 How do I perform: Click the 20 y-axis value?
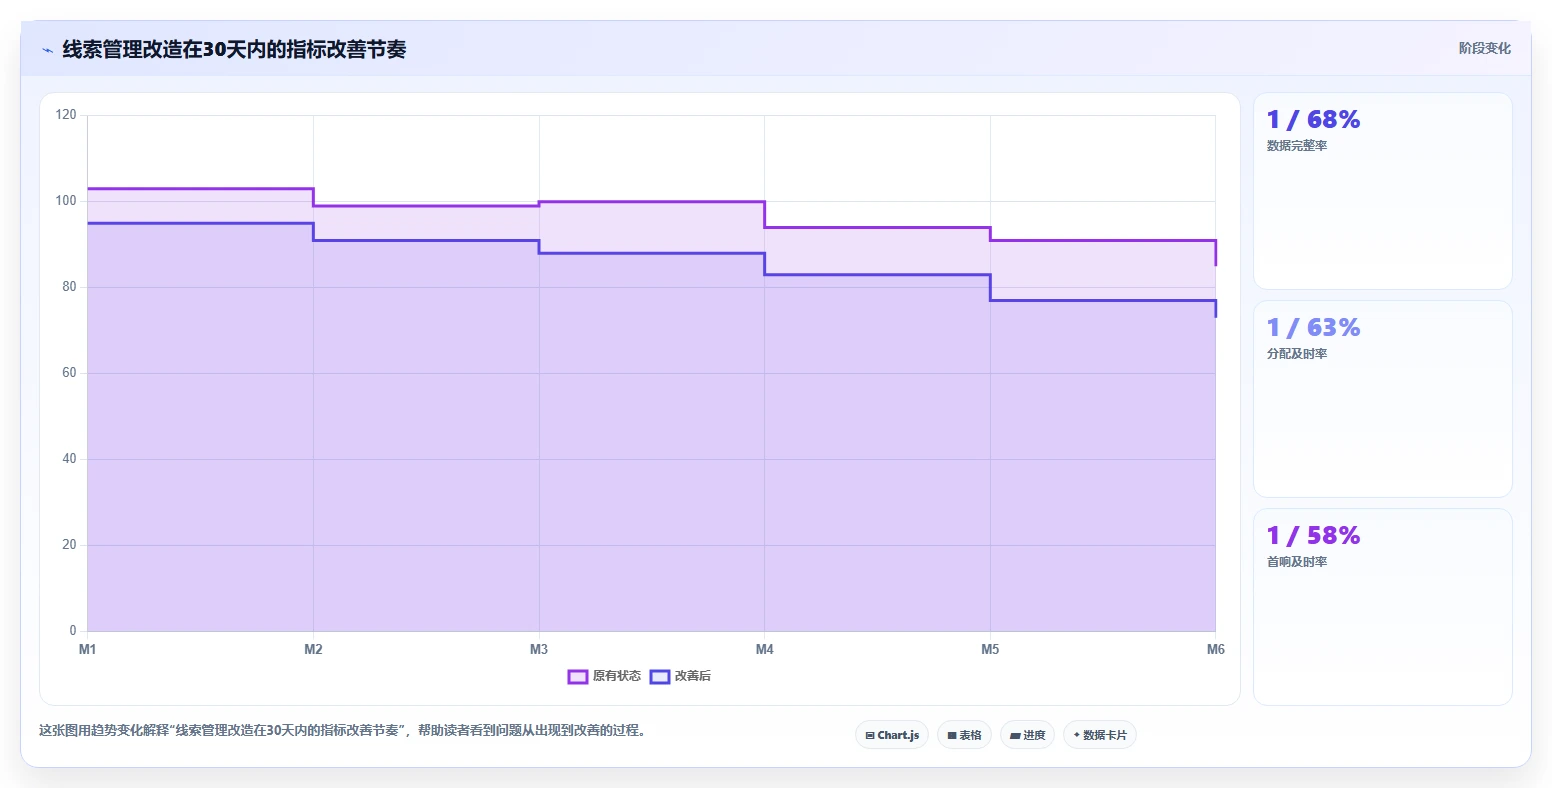[x=69, y=545]
